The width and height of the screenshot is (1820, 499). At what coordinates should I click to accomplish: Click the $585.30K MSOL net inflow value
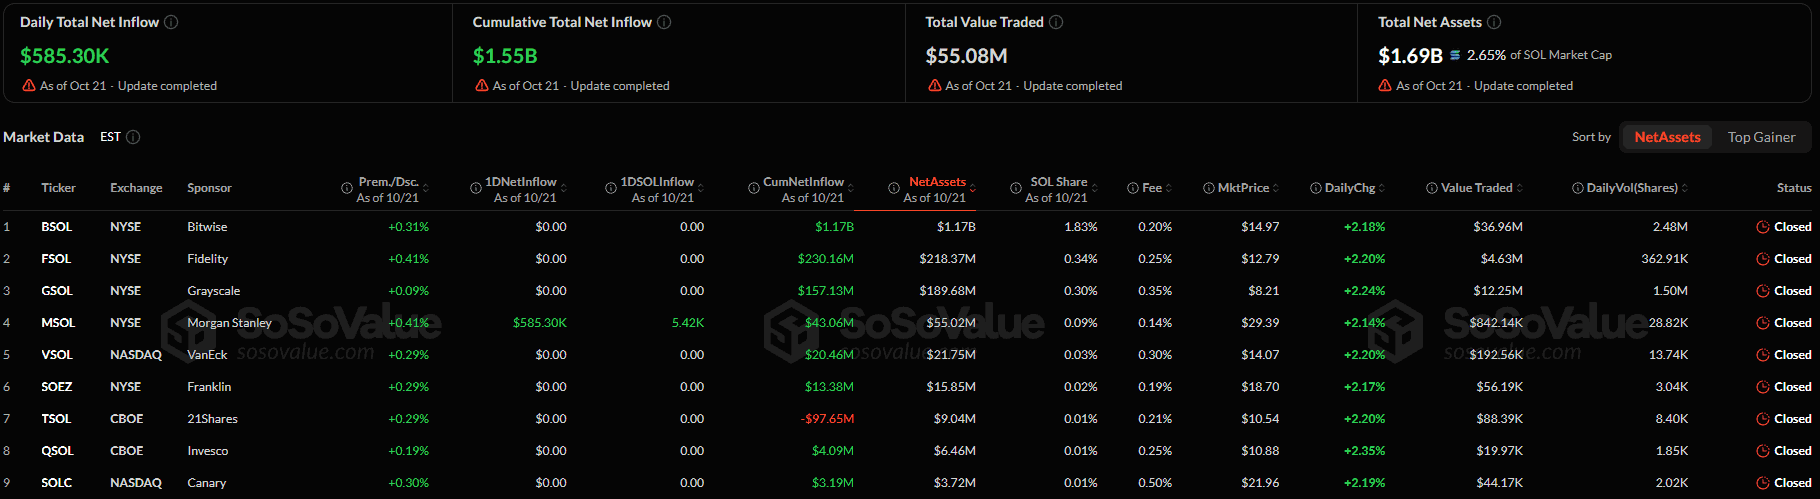[540, 323]
